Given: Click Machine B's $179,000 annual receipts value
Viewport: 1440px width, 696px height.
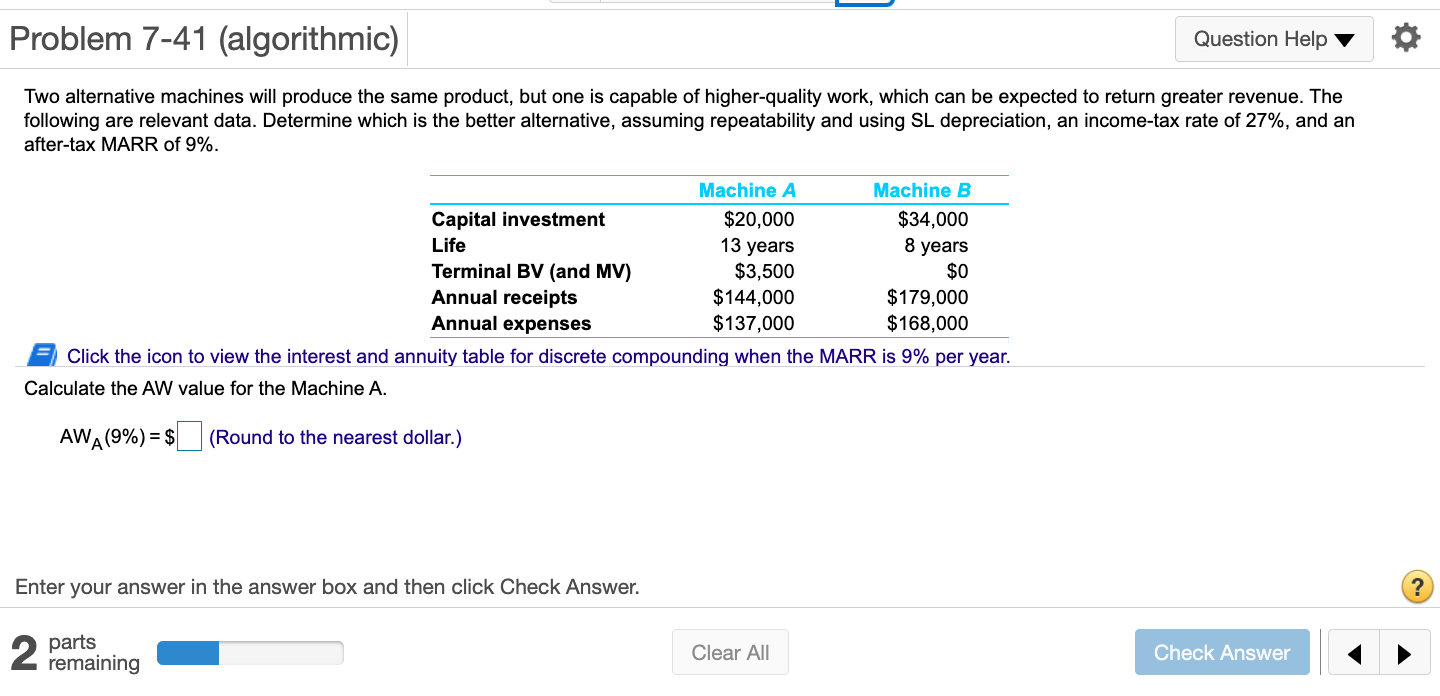Looking at the screenshot, I should click(927, 297).
